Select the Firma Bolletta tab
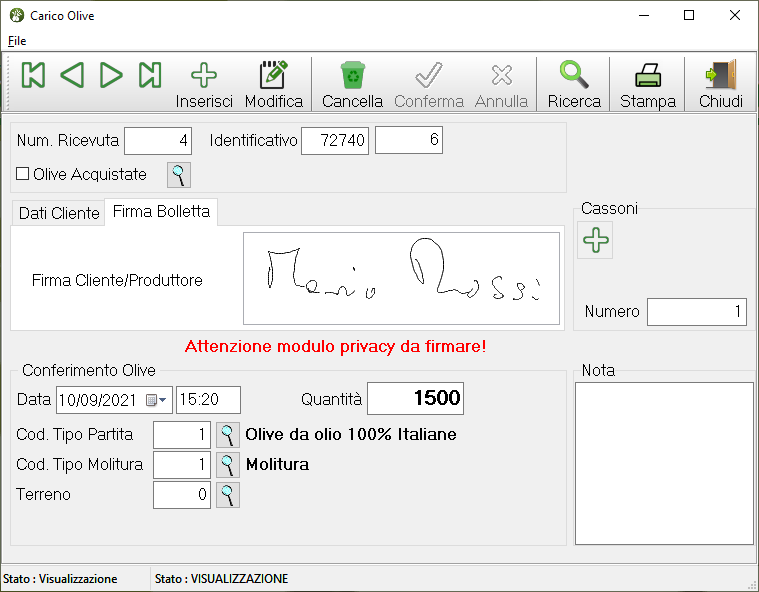 (x=161, y=212)
